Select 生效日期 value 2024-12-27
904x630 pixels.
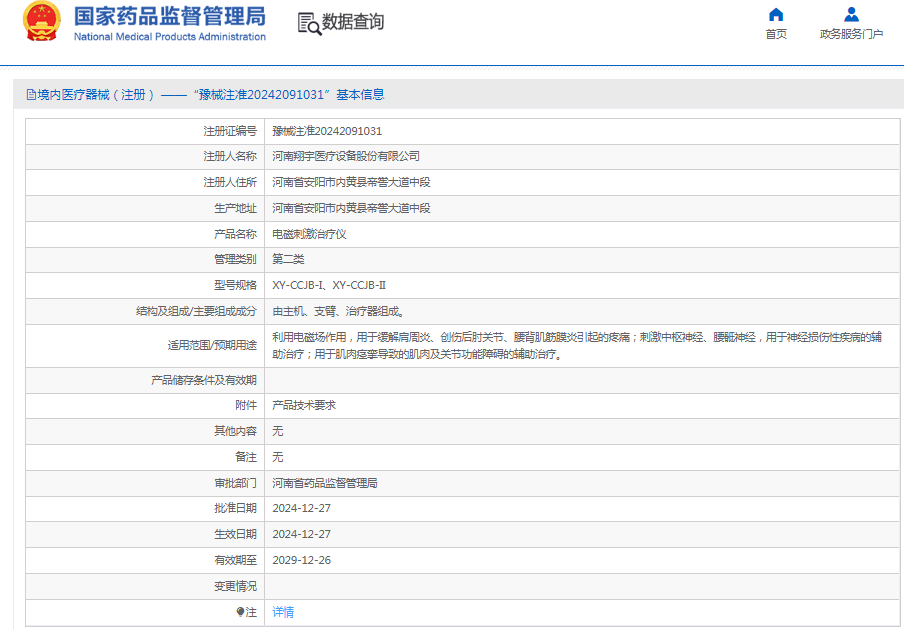302,534
